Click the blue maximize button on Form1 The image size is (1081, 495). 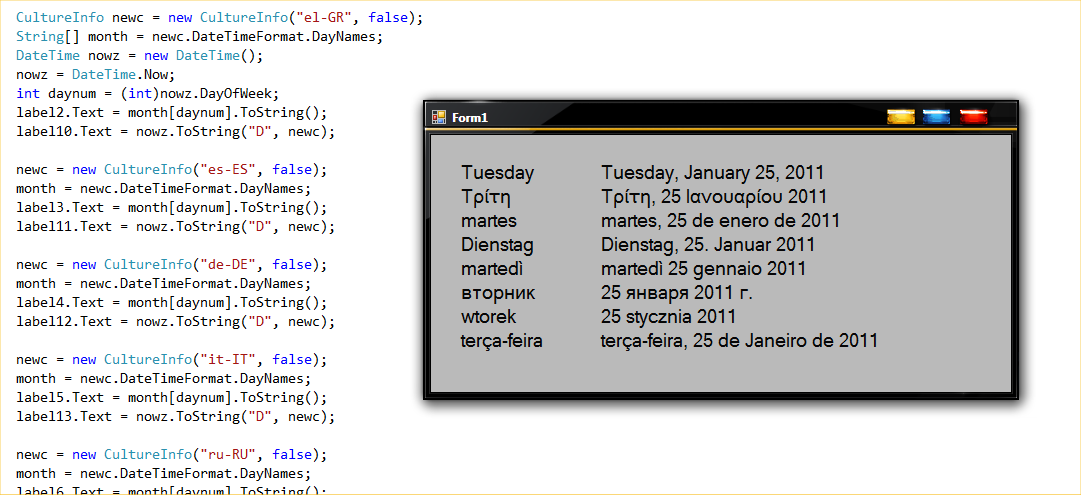[x=937, y=117]
